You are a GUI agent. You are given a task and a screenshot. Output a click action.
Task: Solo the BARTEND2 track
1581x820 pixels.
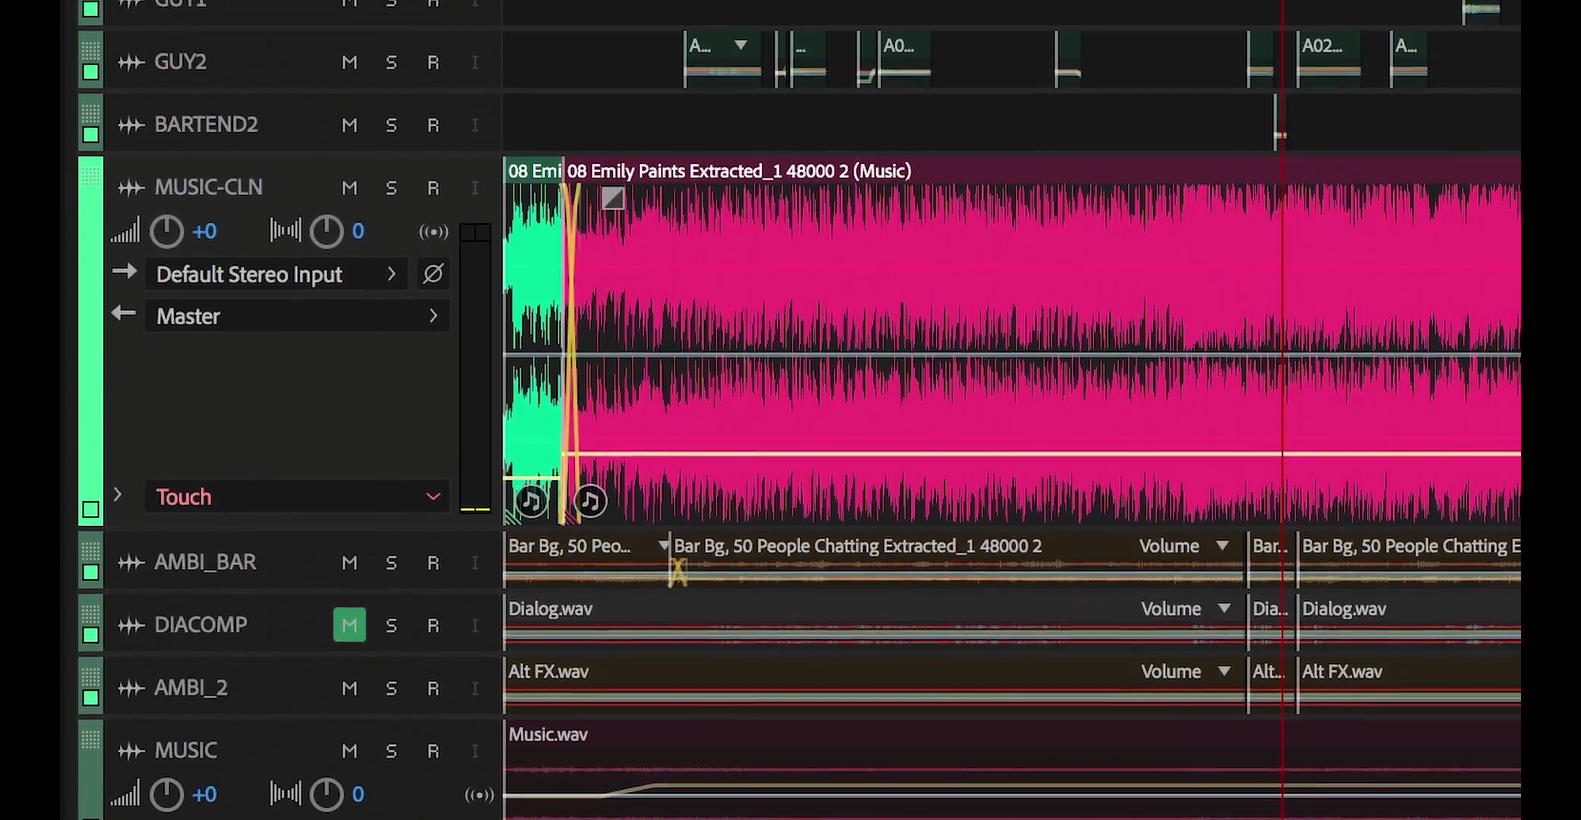coord(391,125)
